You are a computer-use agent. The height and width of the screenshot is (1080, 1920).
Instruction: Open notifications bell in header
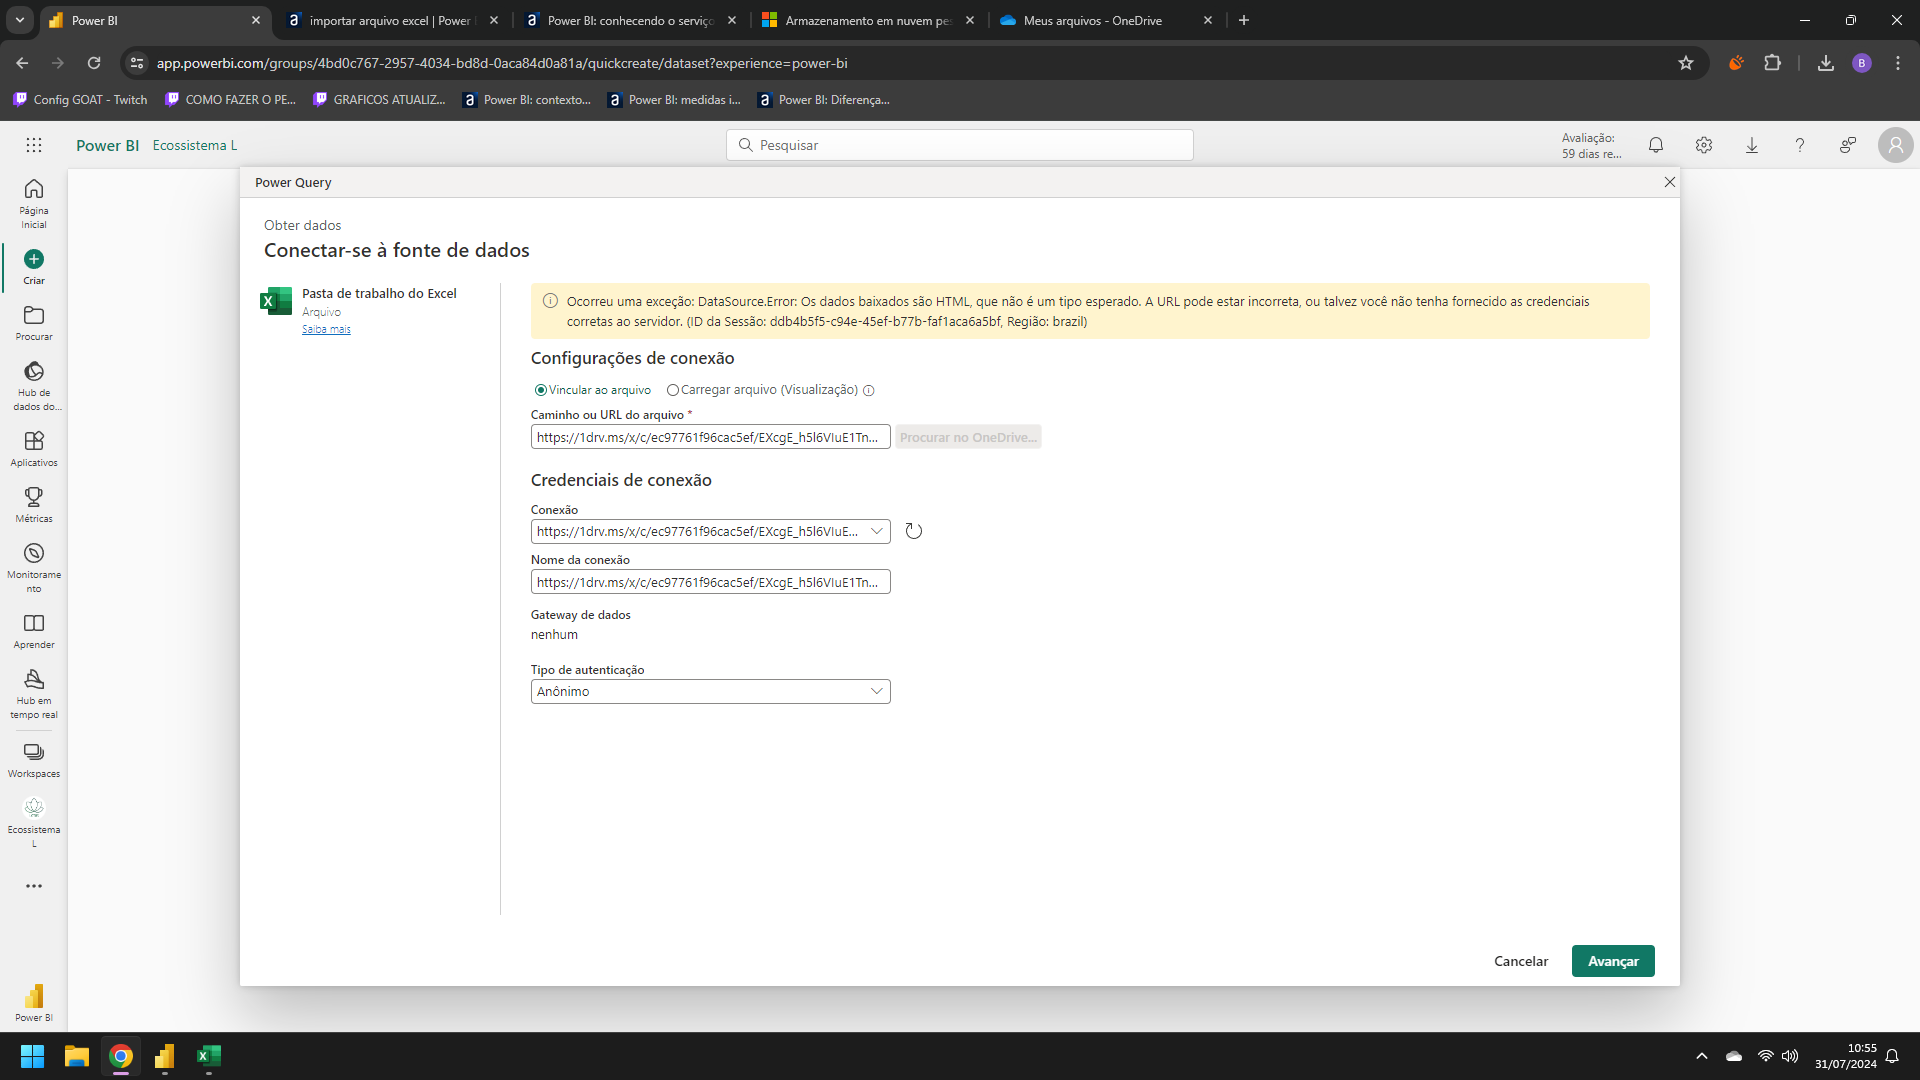pyautogui.click(x=1656, y=145)
